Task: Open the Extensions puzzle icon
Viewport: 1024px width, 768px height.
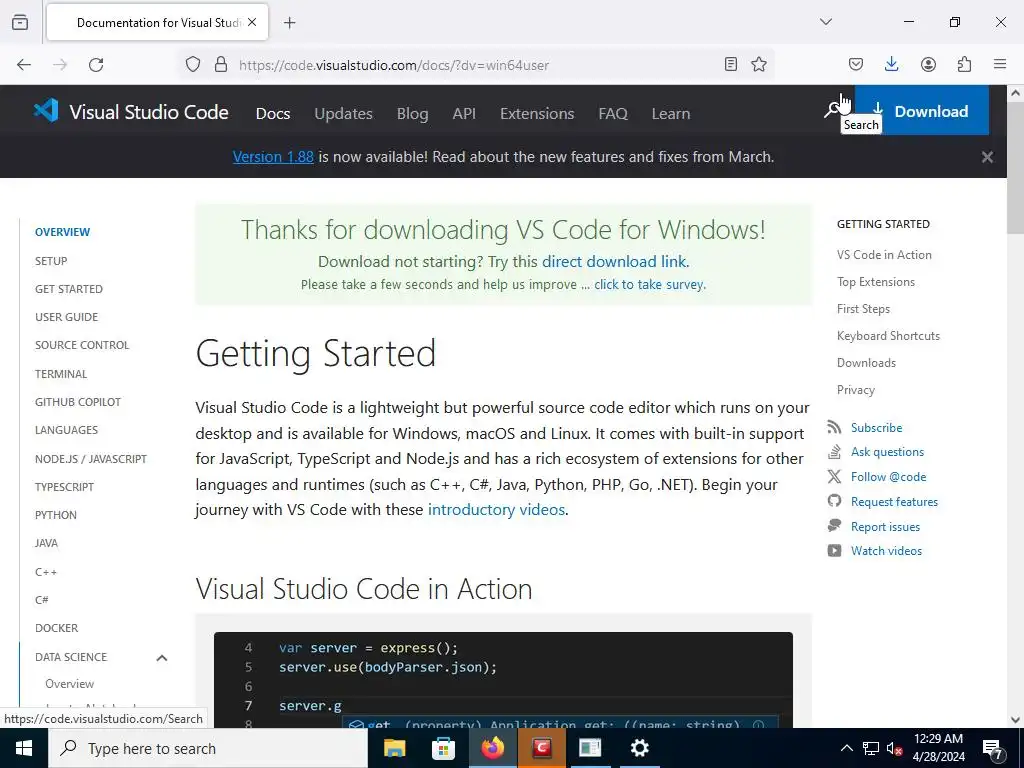Action: coord(964,64)
